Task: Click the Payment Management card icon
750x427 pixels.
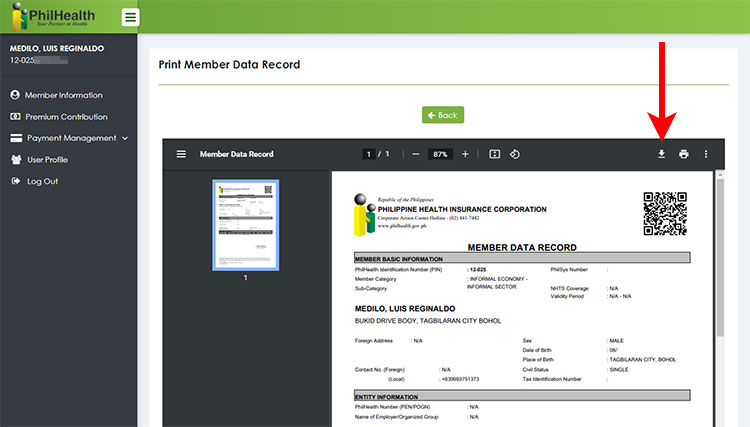Action: tap(16, 138)
